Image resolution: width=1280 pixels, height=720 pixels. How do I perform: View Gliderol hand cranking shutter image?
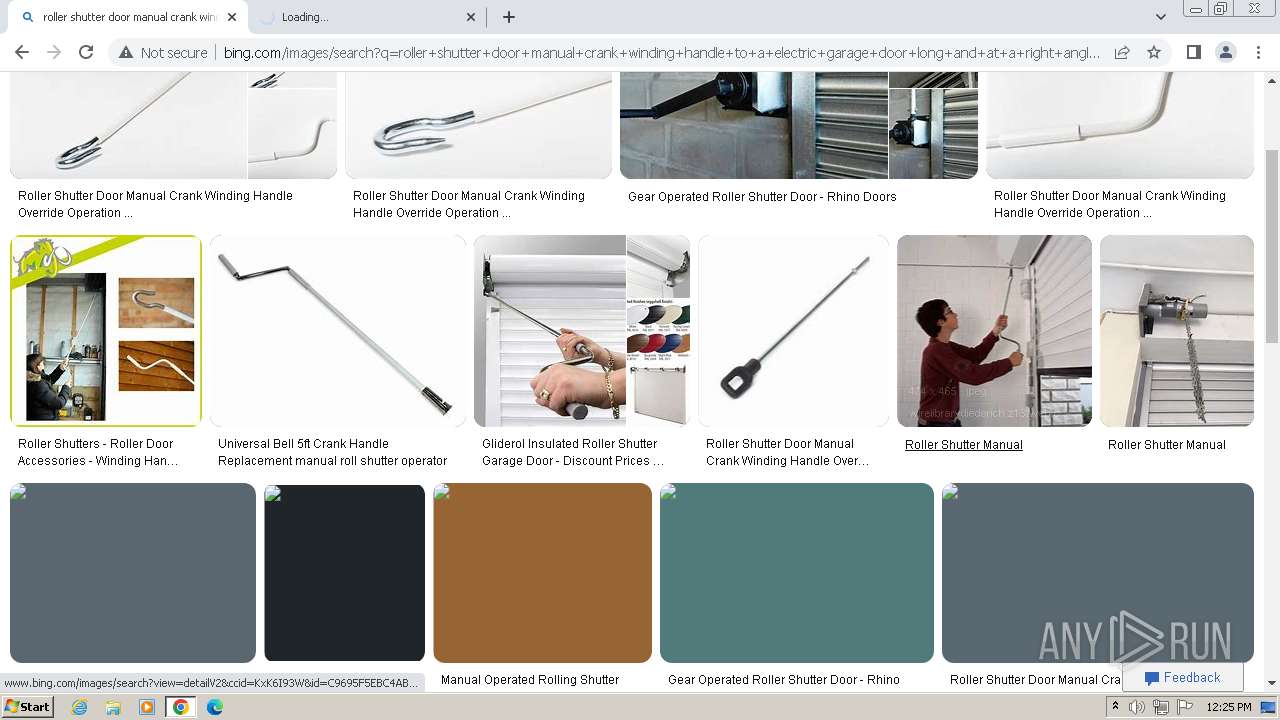pyautogui.click(x=582, y=331)
